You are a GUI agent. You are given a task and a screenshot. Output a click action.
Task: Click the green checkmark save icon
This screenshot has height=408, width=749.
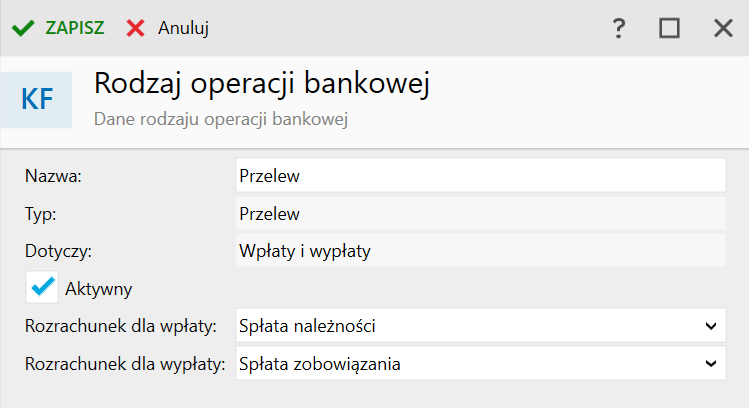[22, 28]
